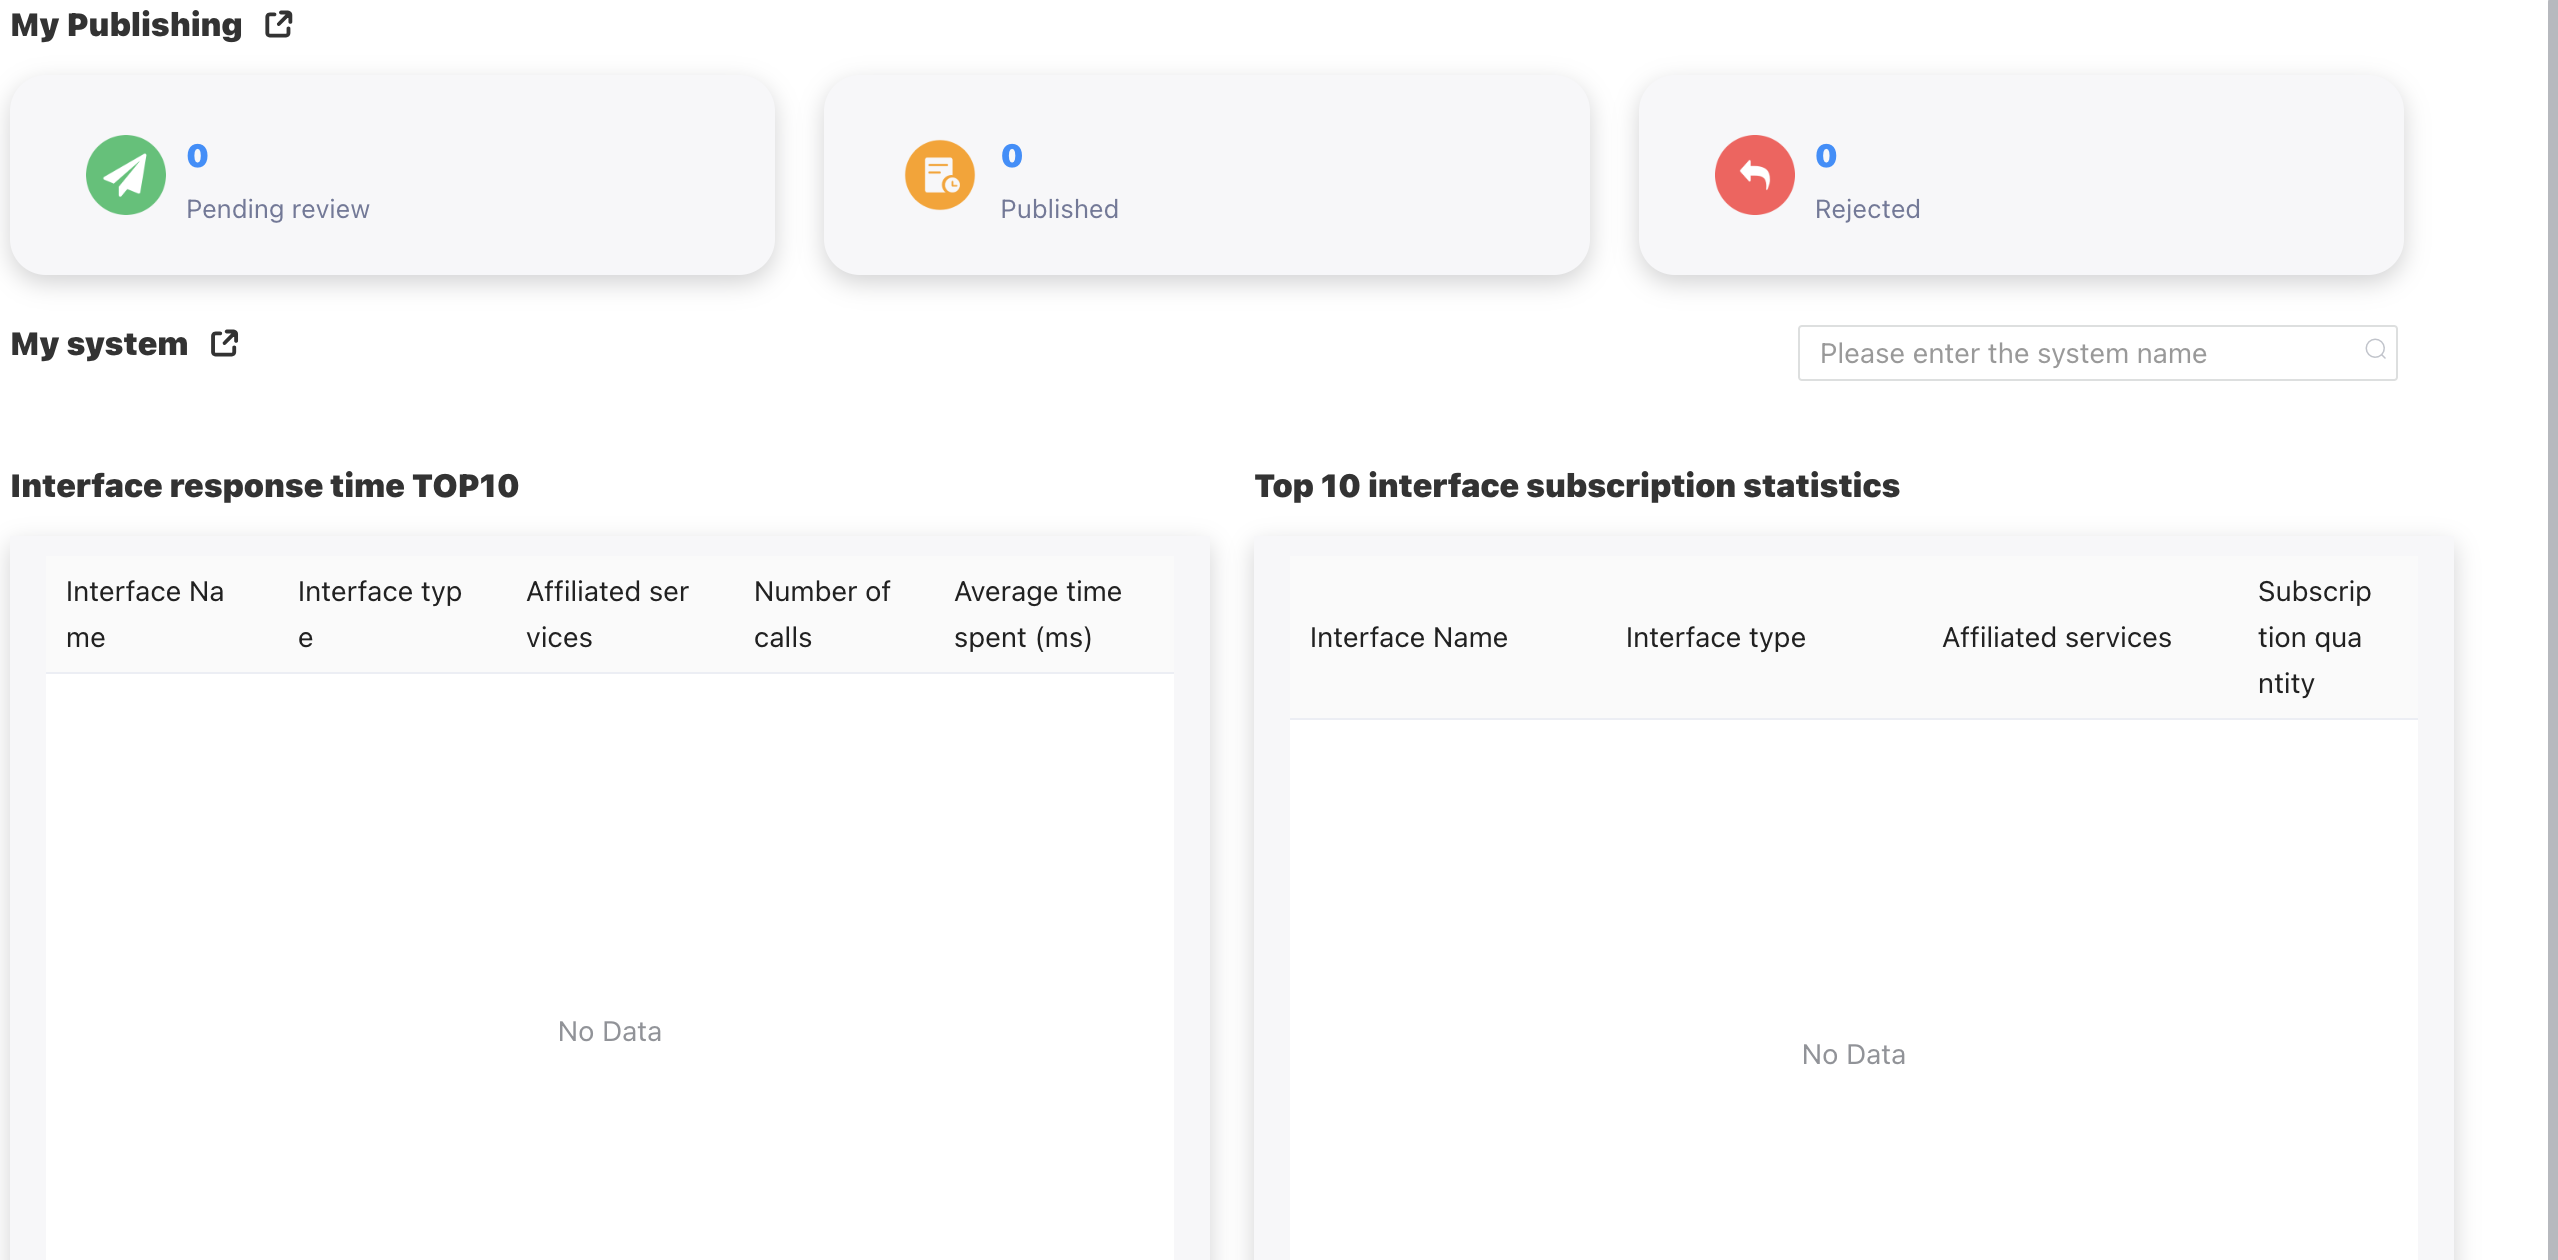Click the search magnifier icon in system name field

click(x=2375, y=349)
